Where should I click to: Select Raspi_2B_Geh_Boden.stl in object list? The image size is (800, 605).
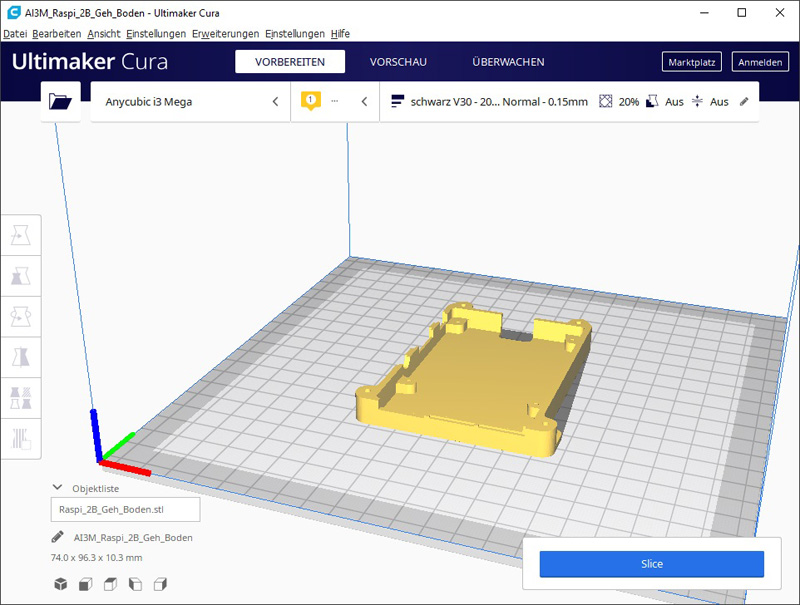point(126,509)
